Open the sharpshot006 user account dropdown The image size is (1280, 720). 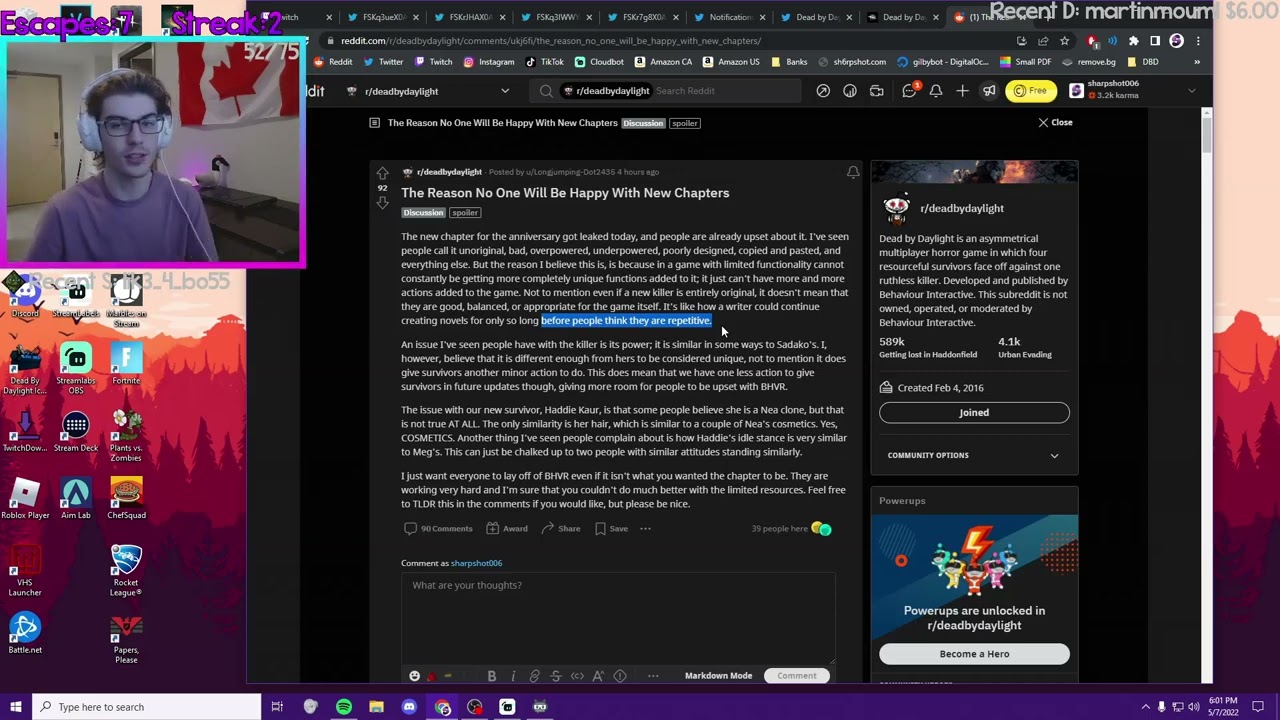pyautogui.click(x=1132, y=91)
